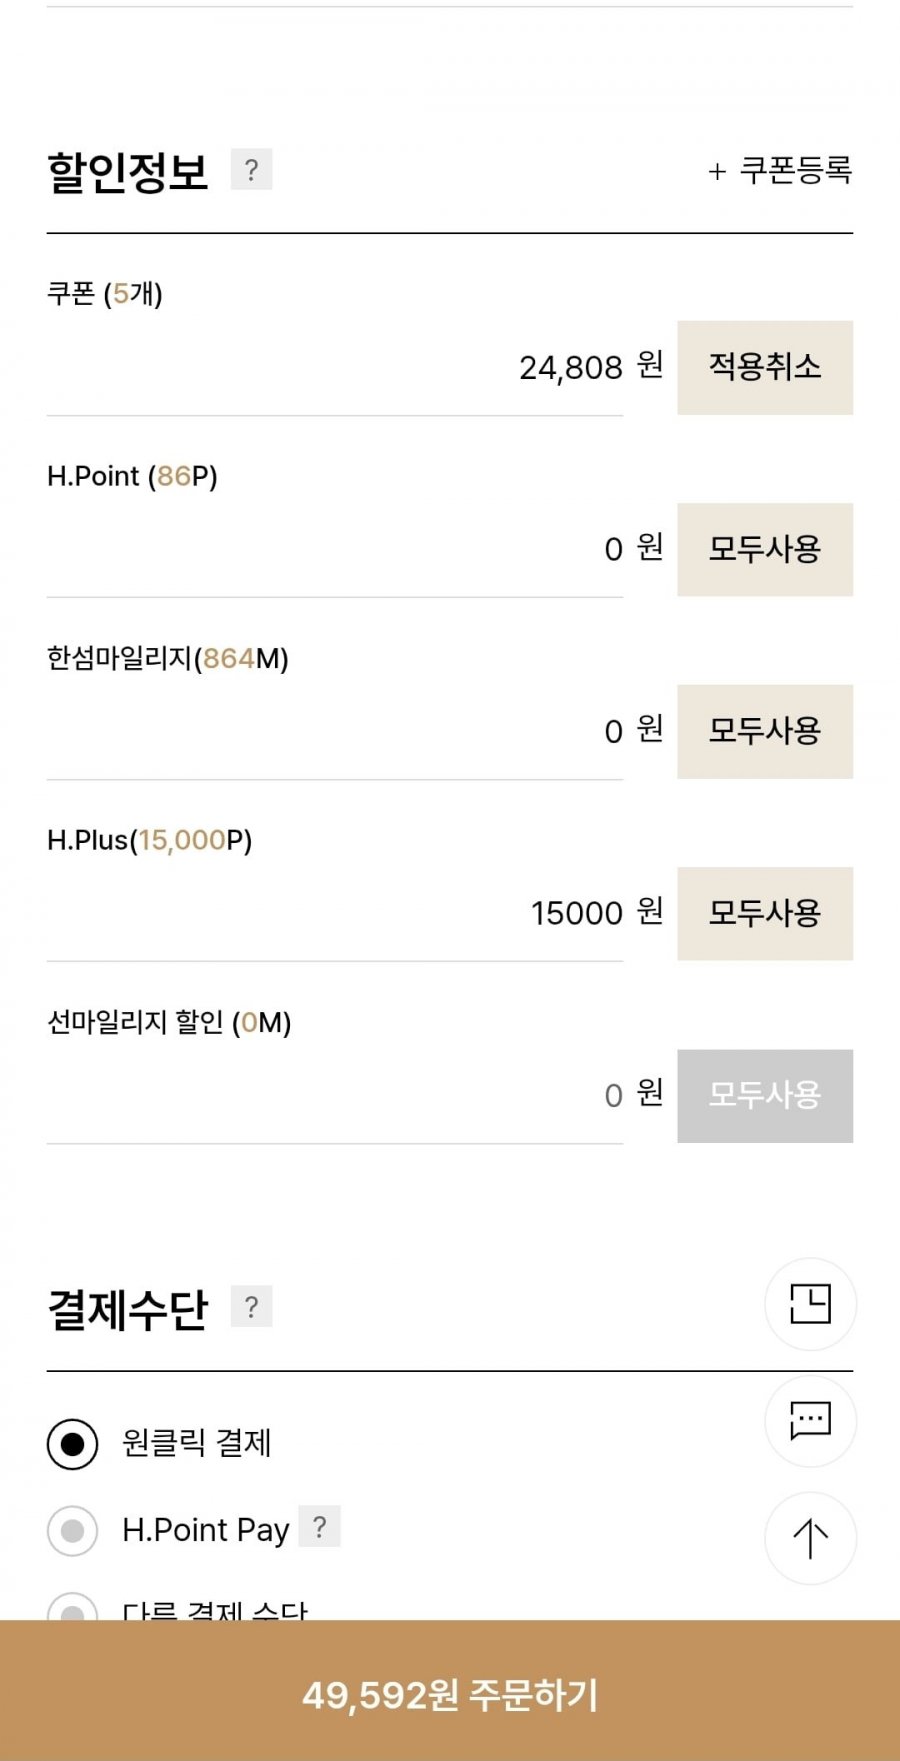This screenshot has height=1761, width=900.
Task: Cancel applied coupon with 적용취소
Action: point(765,367)
